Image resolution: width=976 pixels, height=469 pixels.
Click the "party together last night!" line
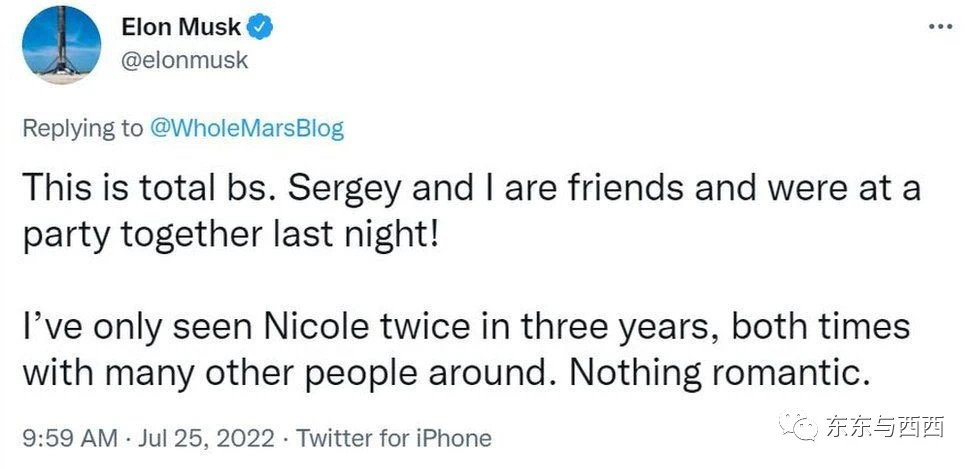point(230,234)
